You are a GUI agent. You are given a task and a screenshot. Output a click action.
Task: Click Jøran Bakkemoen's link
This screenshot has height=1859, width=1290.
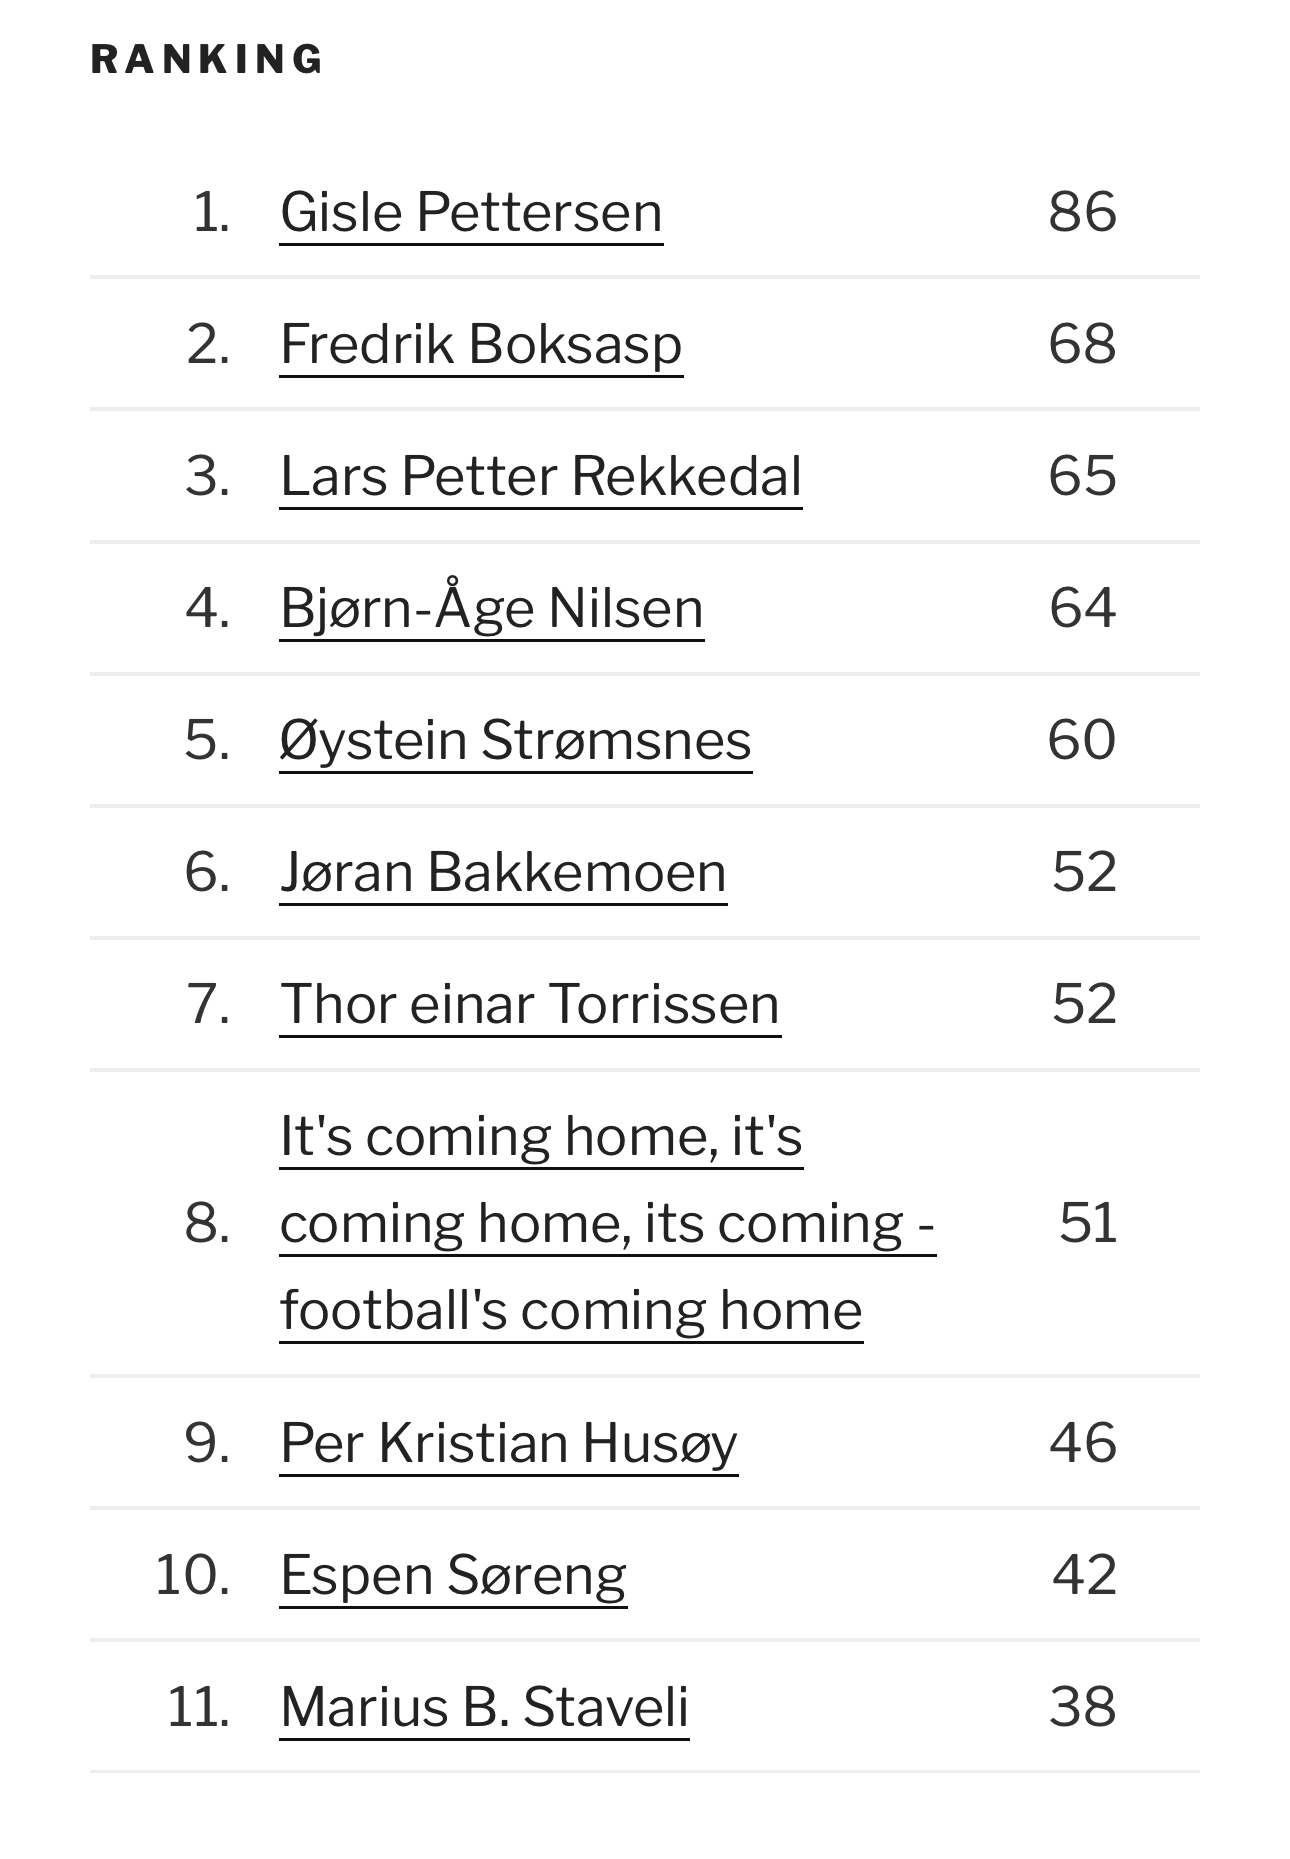(503, 872)
